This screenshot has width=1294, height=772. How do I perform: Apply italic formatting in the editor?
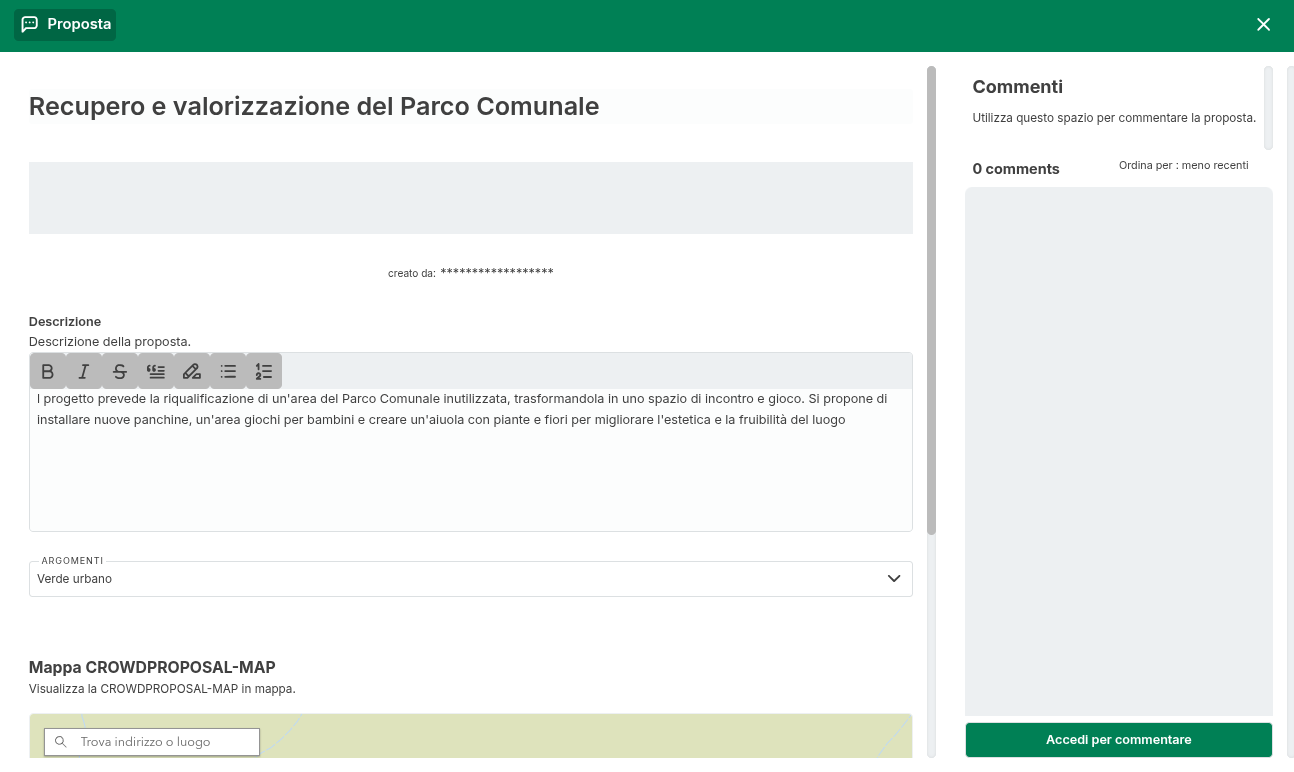click(84, 371)
